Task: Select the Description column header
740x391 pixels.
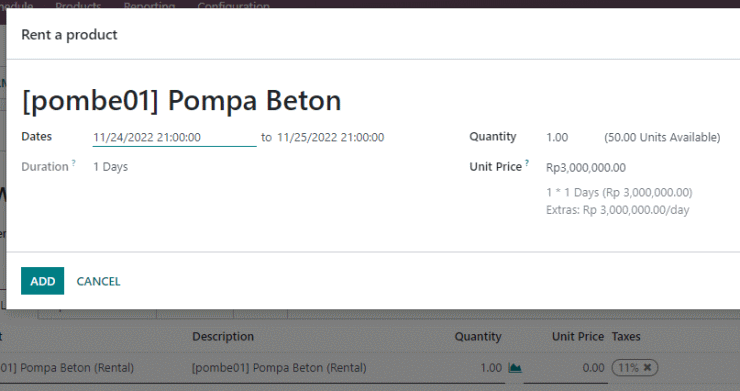Action: tap(223, 336)
